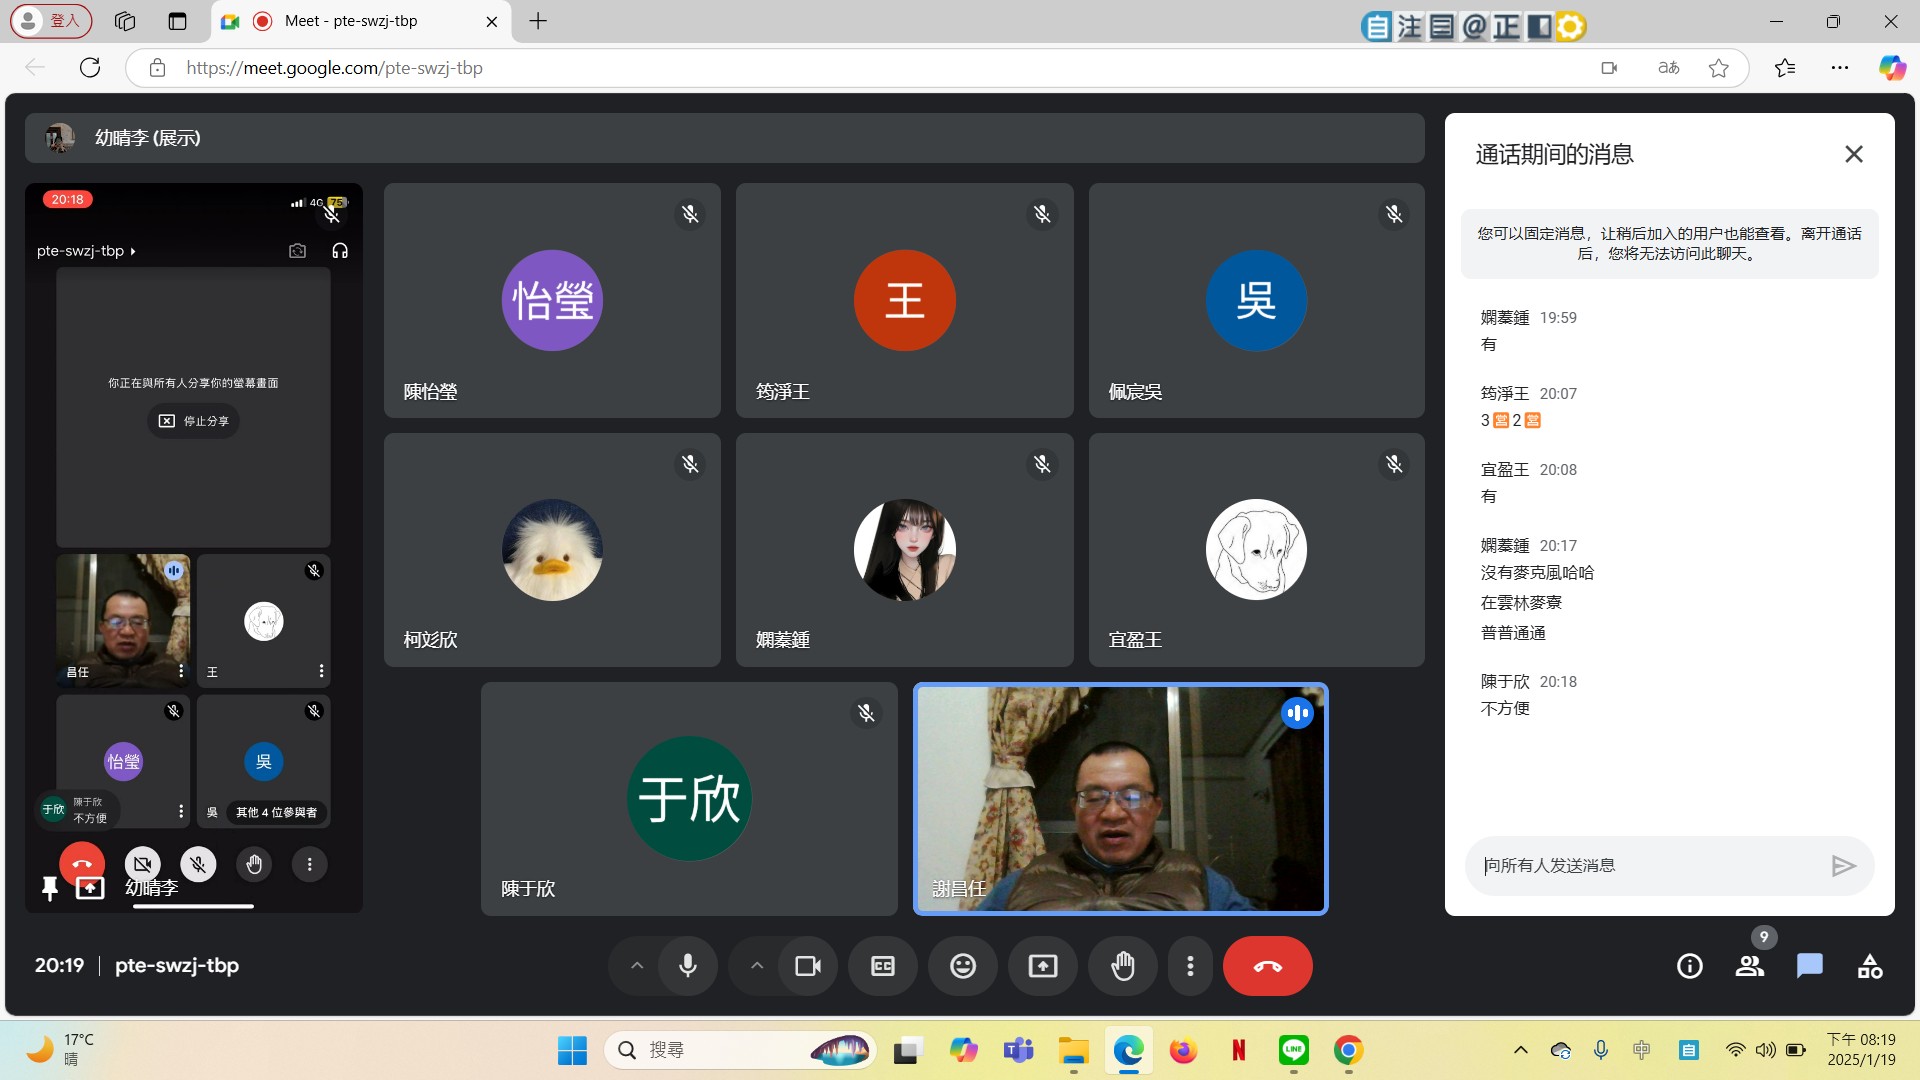Toggle the chat panel icon

coord(1810,966)
